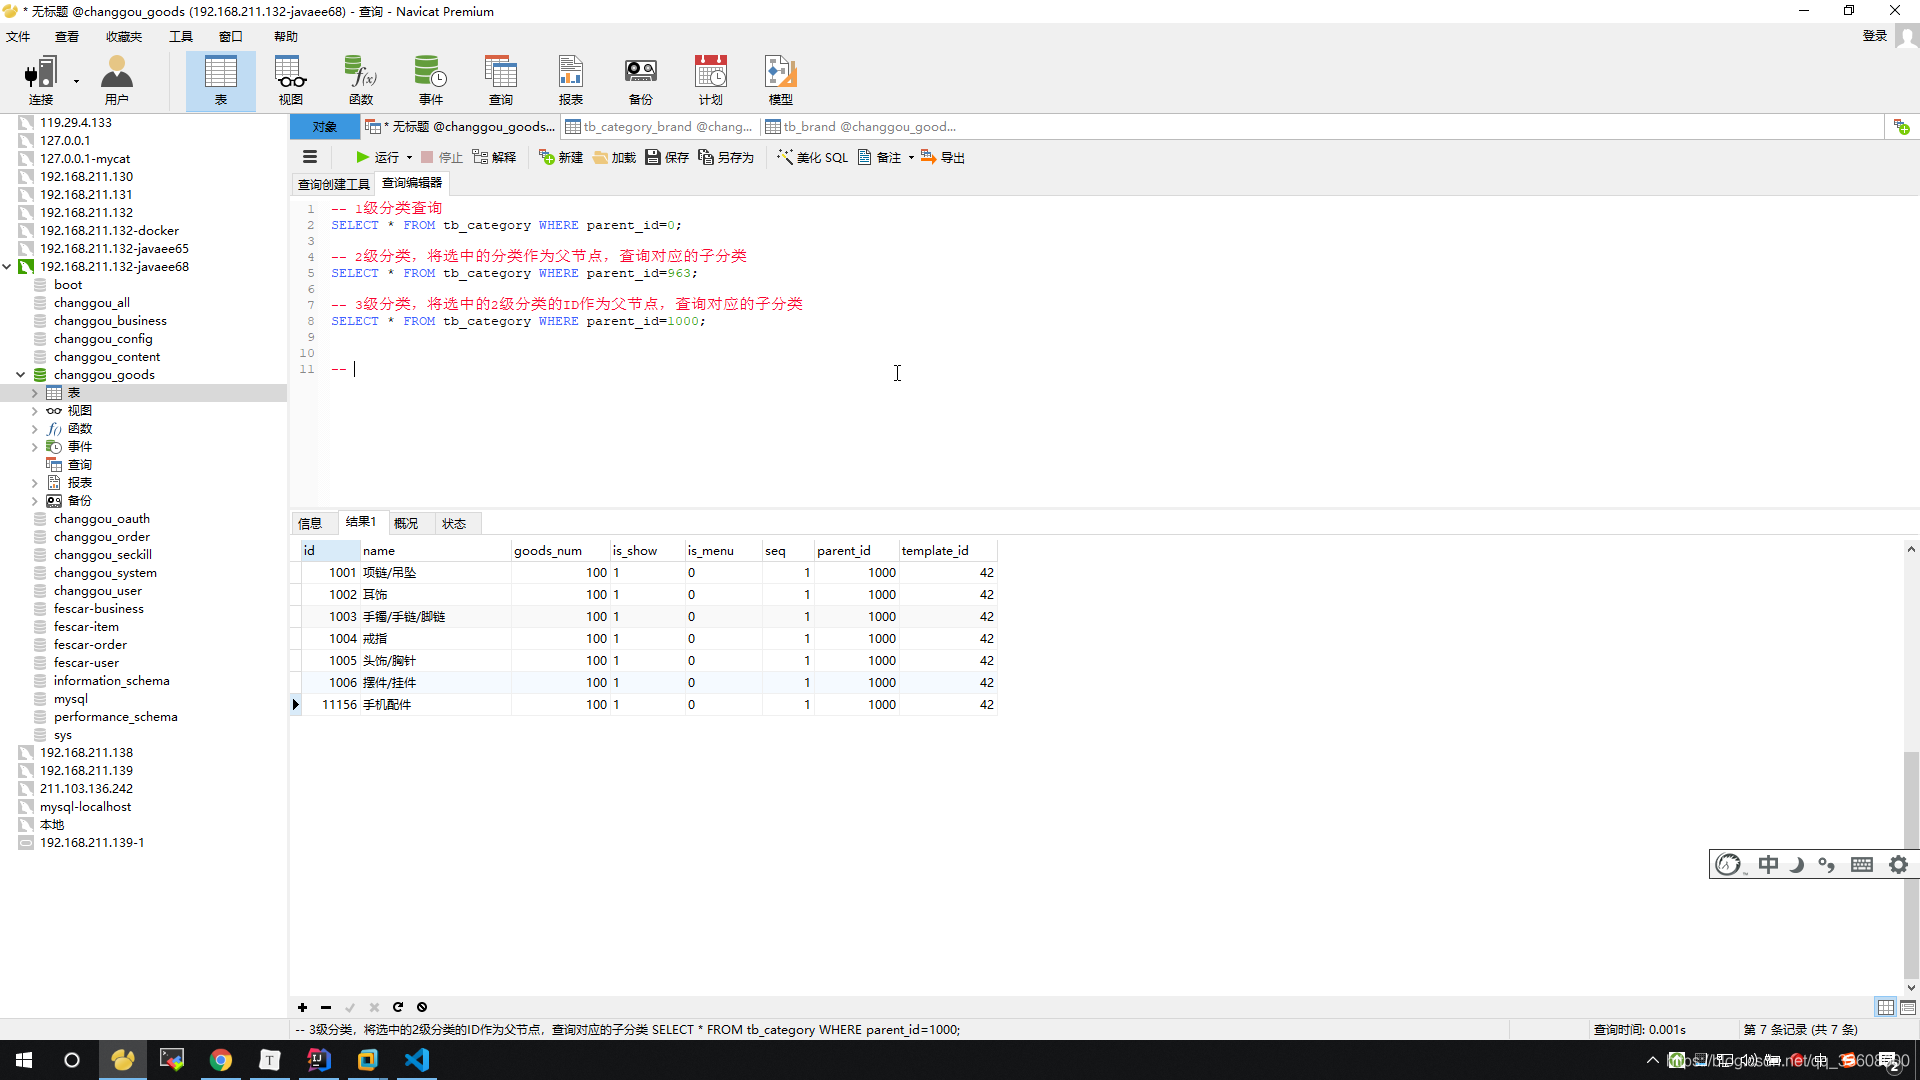This screenshot has height=1080, width=1920.
Task: Open the Info (信息) result tab
Action: click(x=310, y=523)
